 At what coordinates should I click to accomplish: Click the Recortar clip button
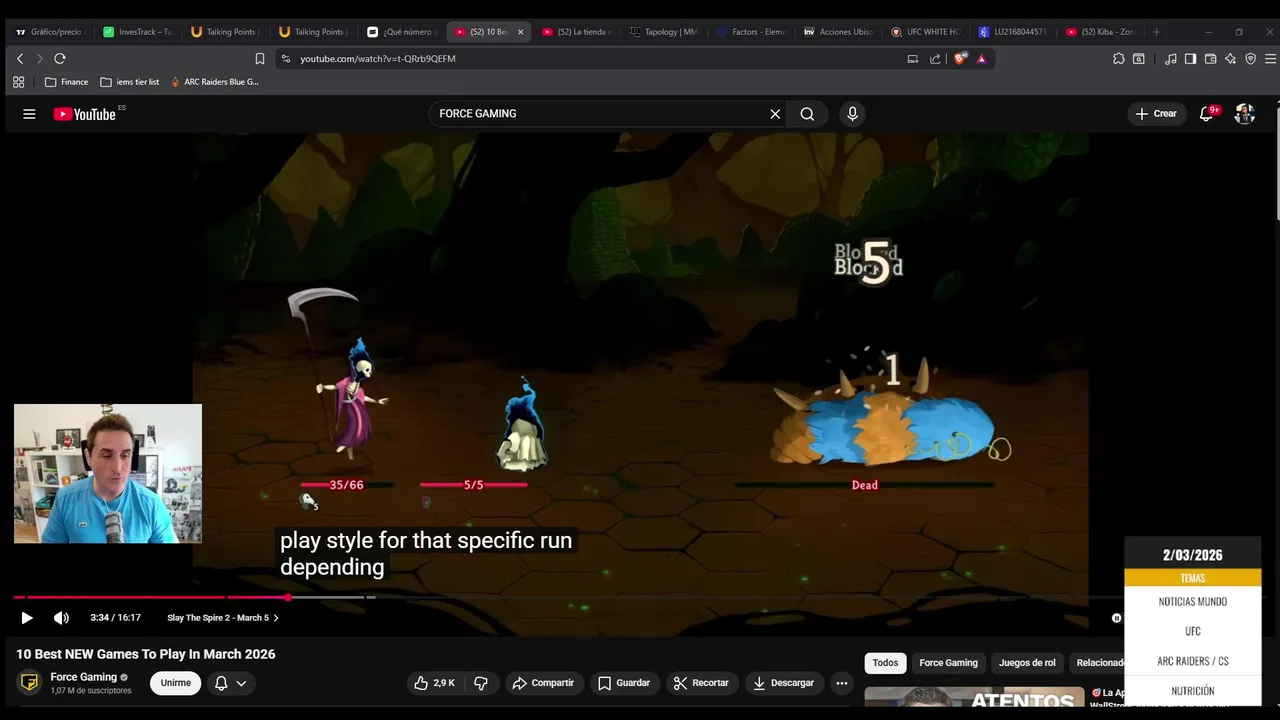tap(701, 683)
